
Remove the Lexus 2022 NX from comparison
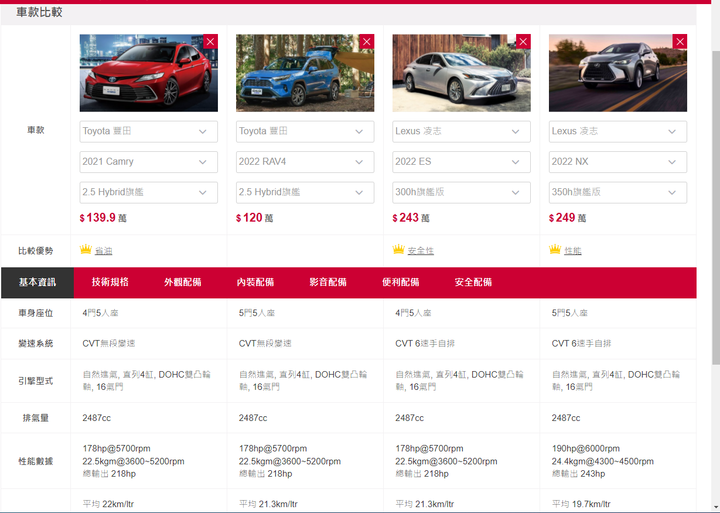[x=680, y=42]
